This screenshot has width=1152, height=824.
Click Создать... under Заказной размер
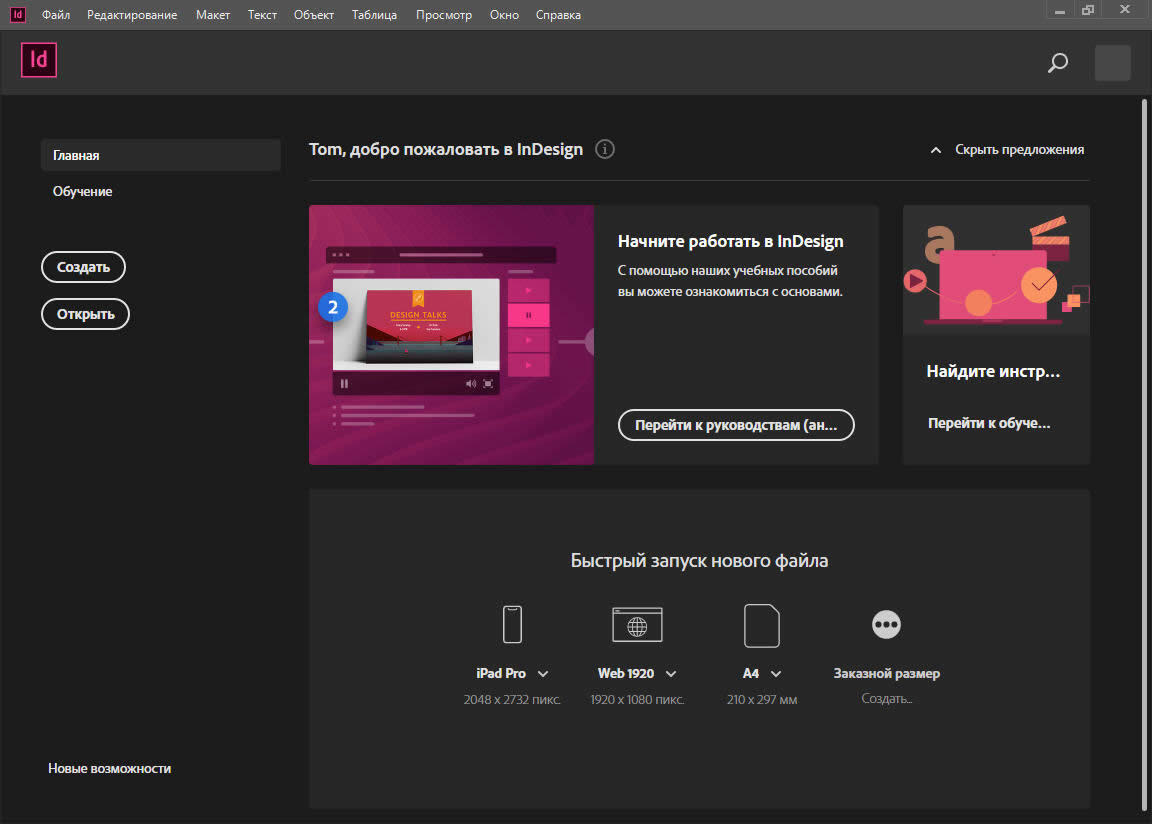click(887, 698)
